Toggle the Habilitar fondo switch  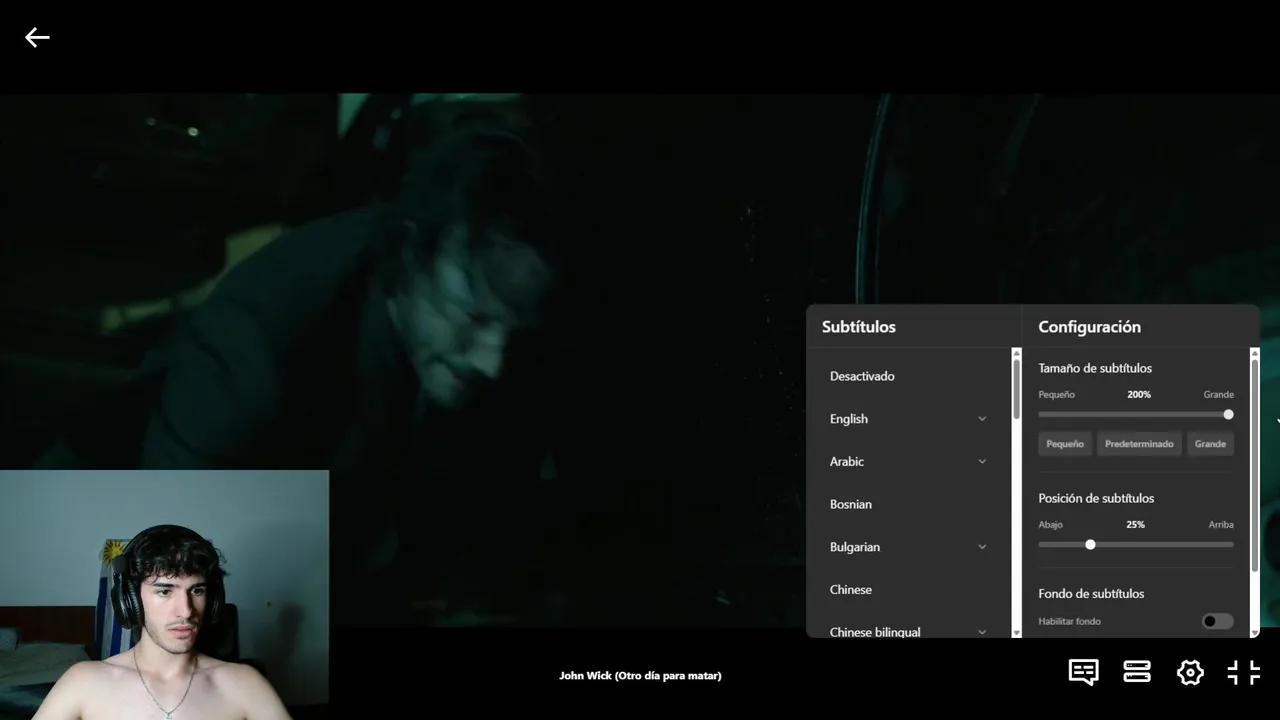1217,621
